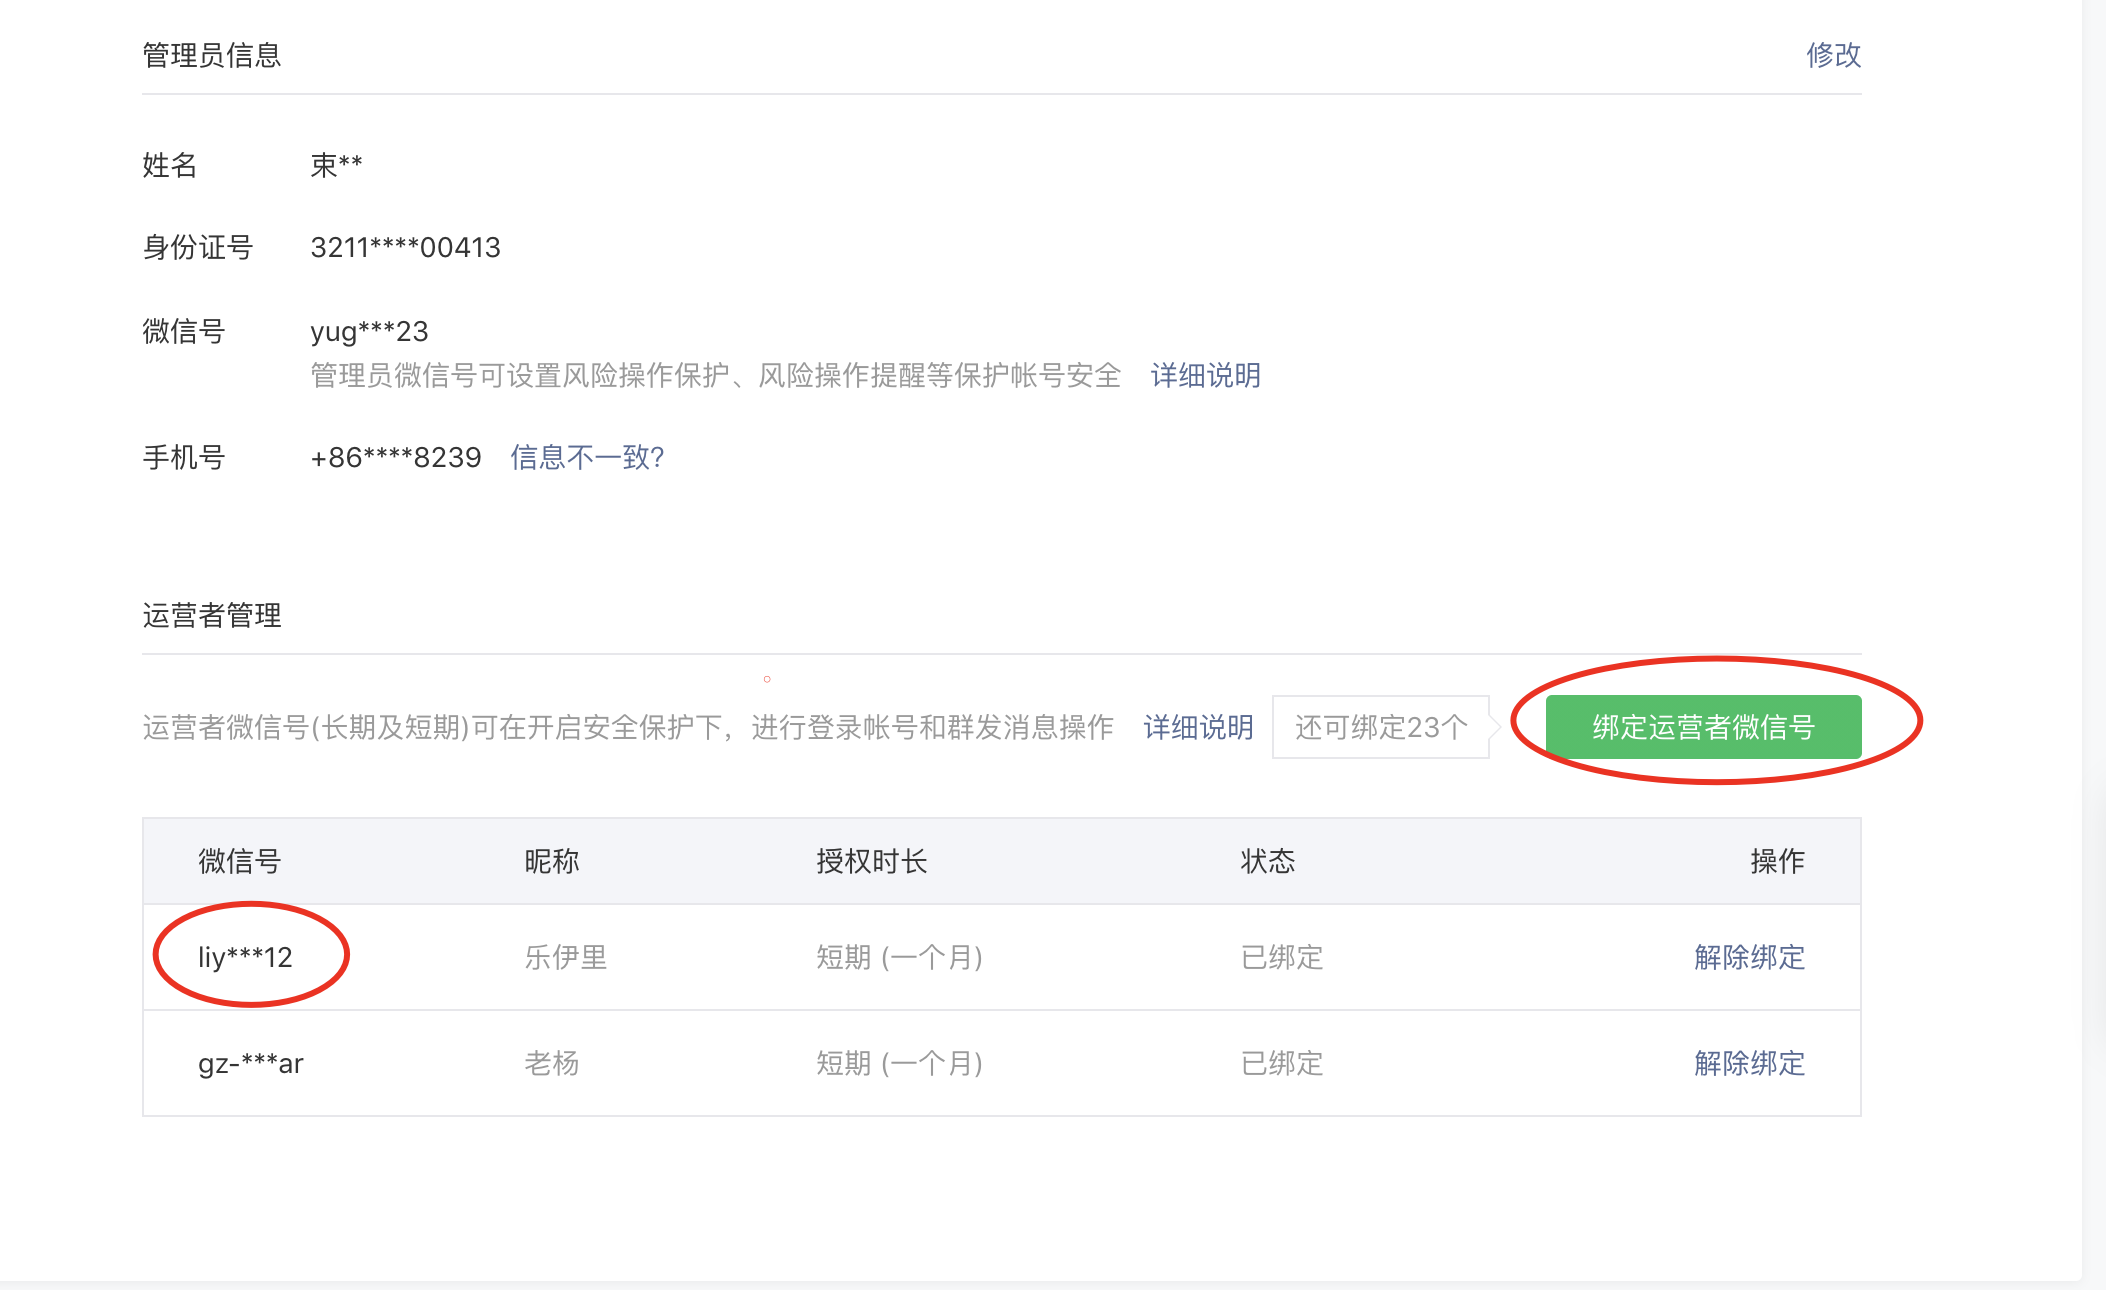Click the 信息不一致? link beside phone number
The height and width of the screenshot is (1290, 2106).
pos(587,458)
